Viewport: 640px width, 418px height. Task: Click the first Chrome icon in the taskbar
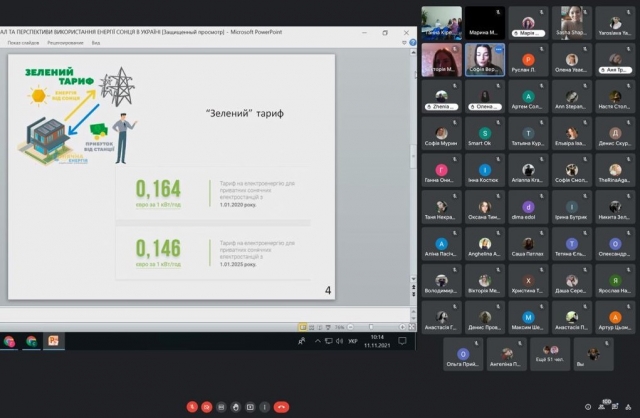(x=9, y=341)
